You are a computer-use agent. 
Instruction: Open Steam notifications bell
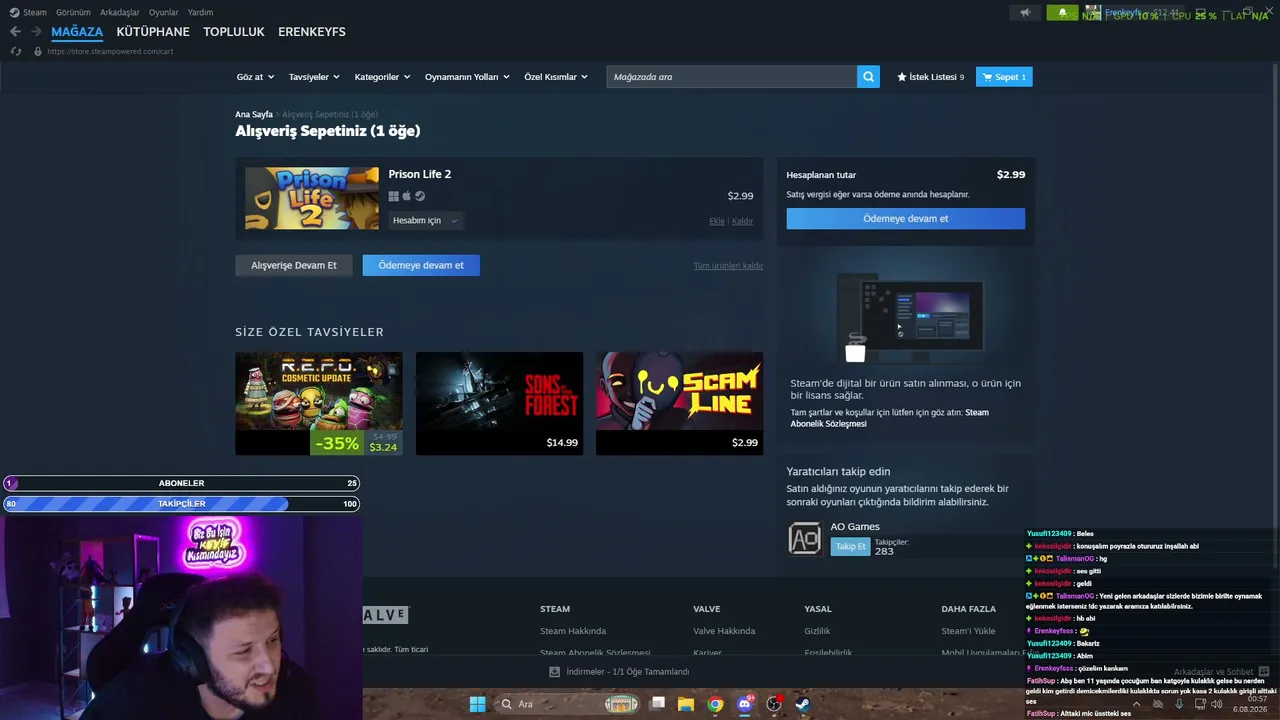pos(1062,13)
